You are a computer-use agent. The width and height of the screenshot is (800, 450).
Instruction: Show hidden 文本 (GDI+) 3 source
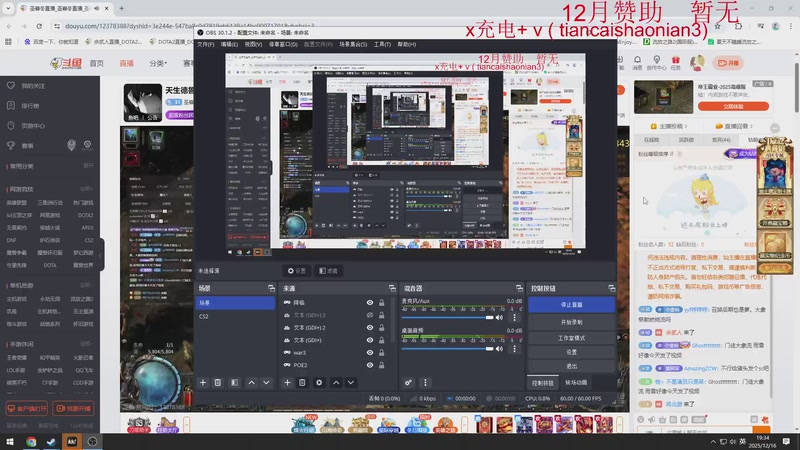[x=370, y=315]
